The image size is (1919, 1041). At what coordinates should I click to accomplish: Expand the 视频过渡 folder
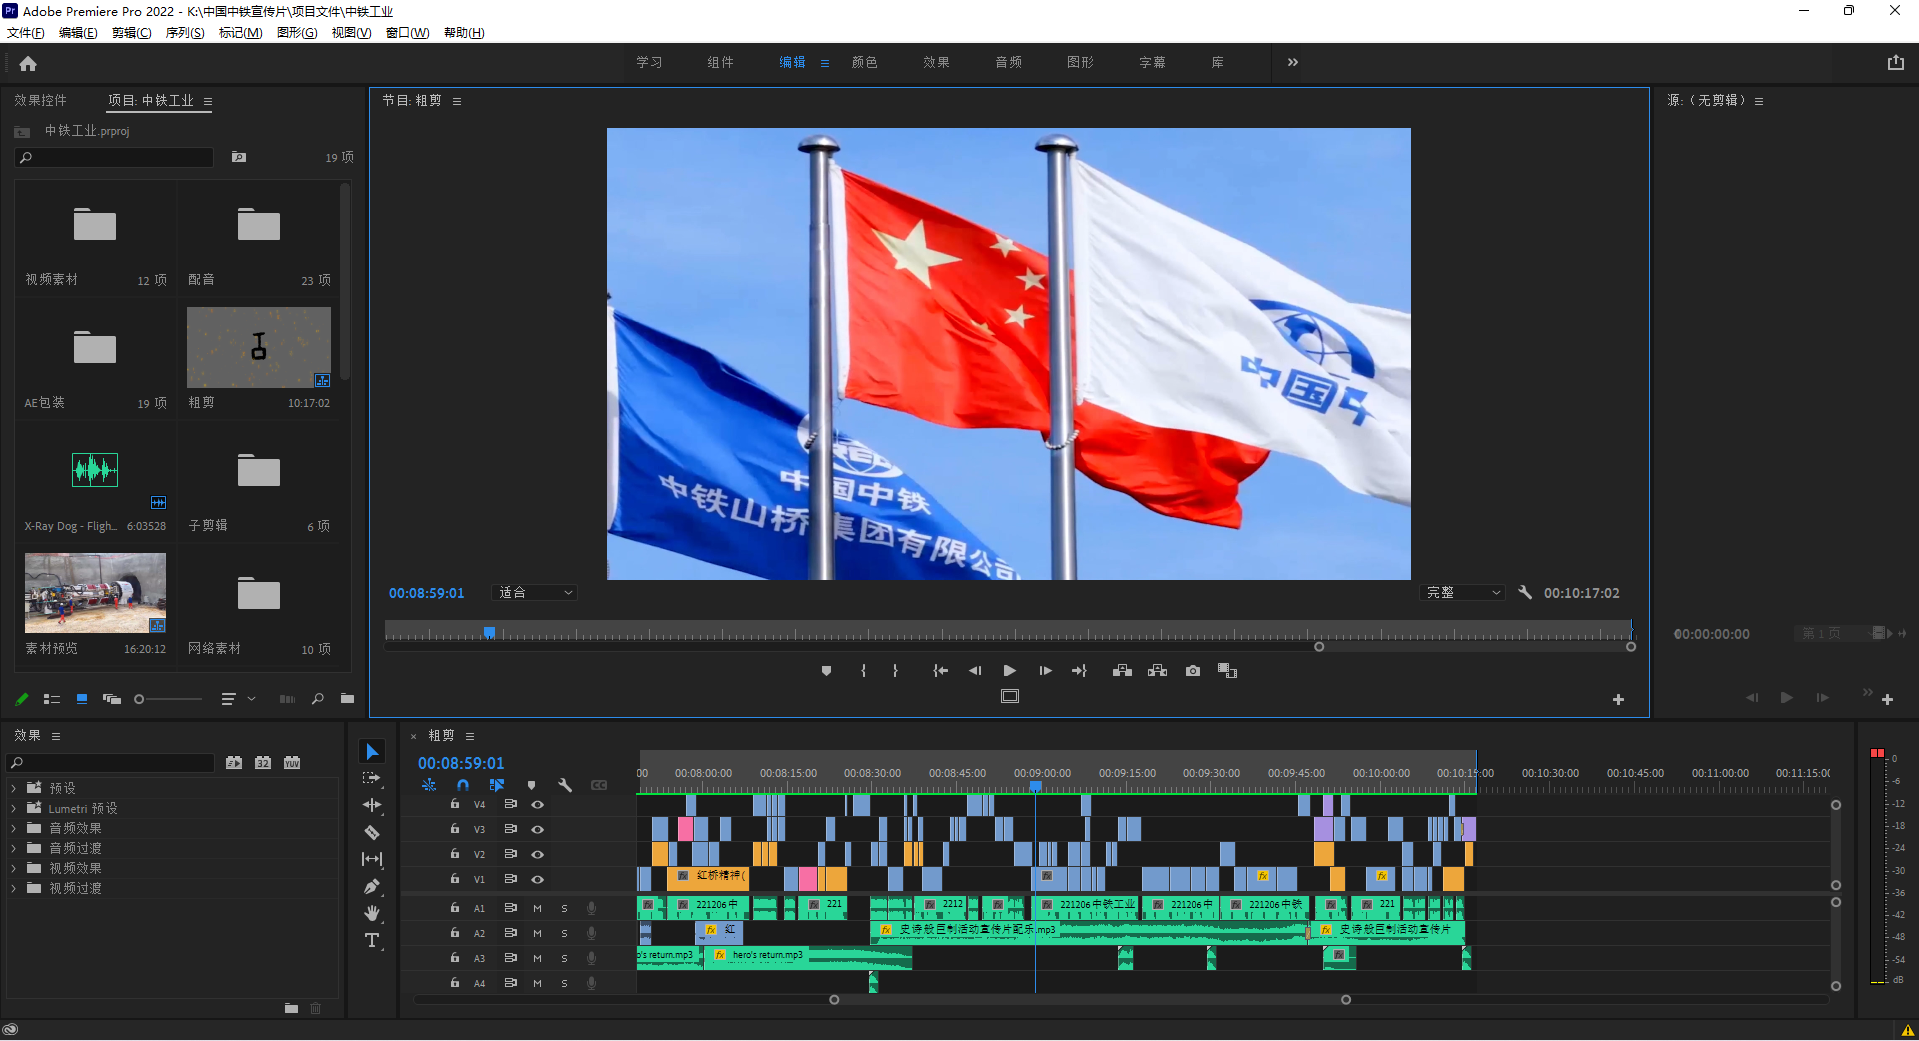click(x=14, y=888)
